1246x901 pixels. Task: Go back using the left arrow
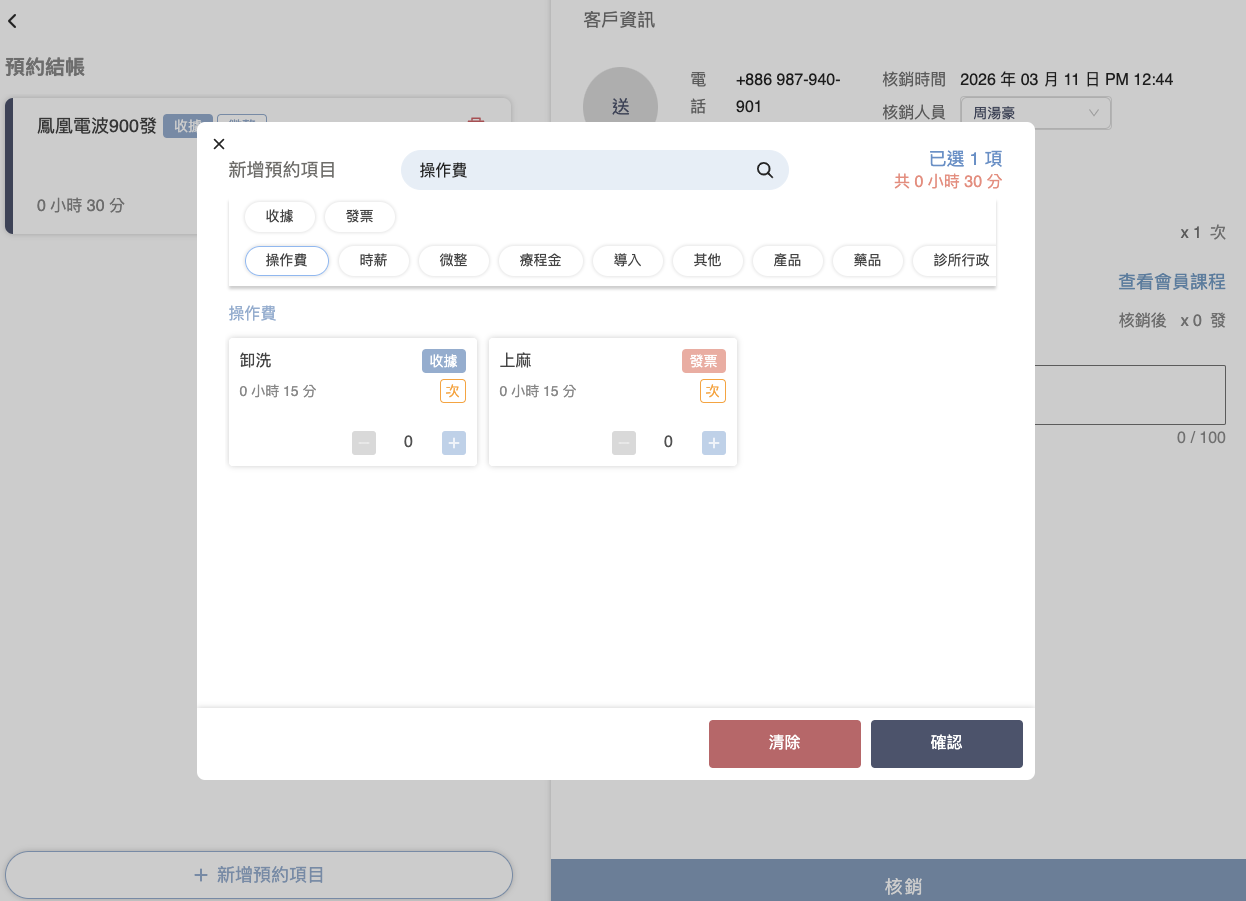click(x=13, y=21)
